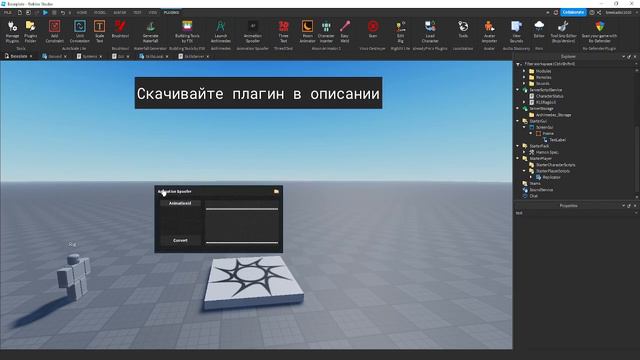Open View Sounds plugin
The height and width of the screenshot is (360, 640).
[516, 32]
